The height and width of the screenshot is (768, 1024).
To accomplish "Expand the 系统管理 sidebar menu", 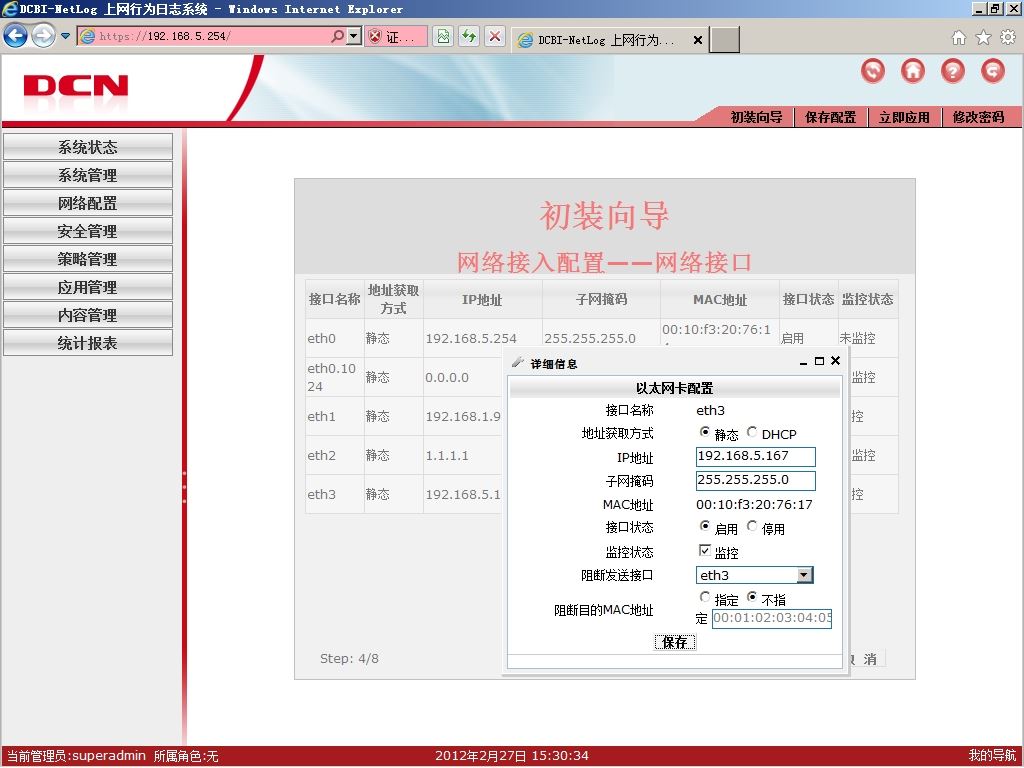I will pos(88,175).
